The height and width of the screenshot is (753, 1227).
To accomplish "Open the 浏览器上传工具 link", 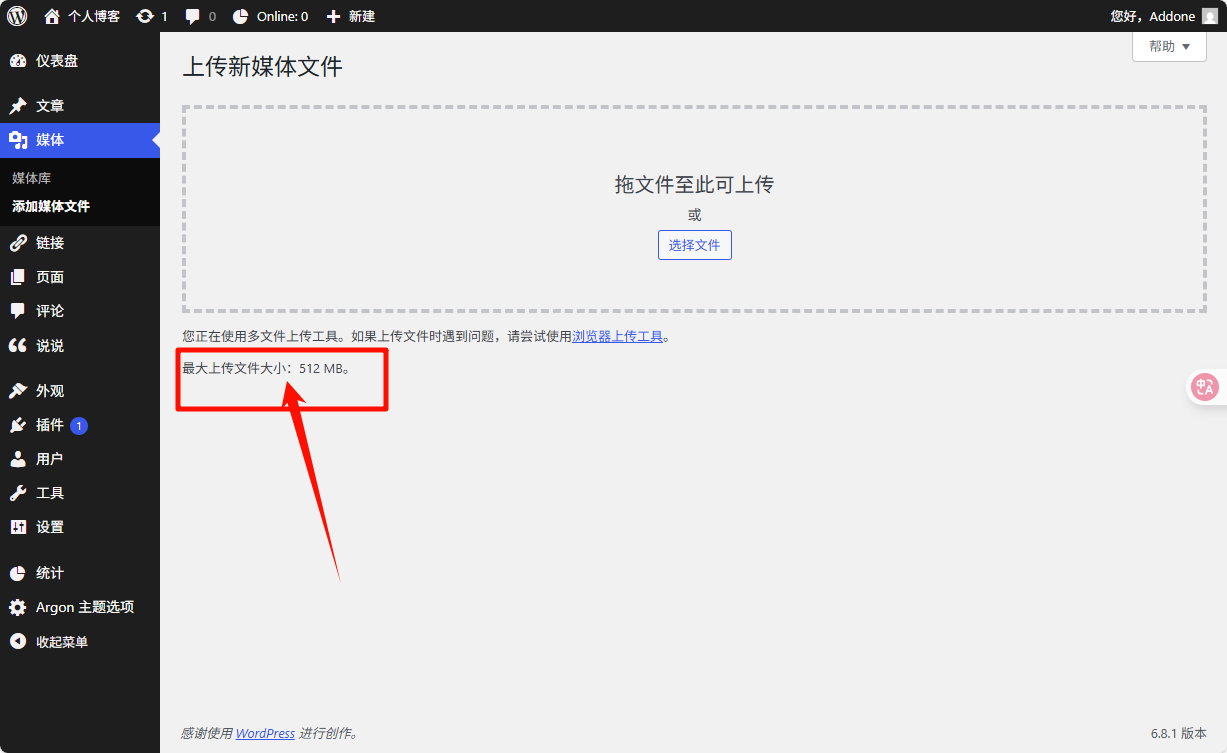I will (617, 337).
